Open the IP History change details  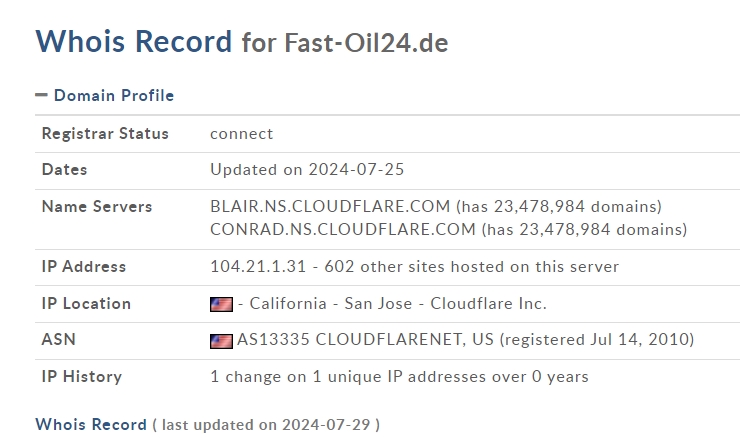tap(399, 377)
